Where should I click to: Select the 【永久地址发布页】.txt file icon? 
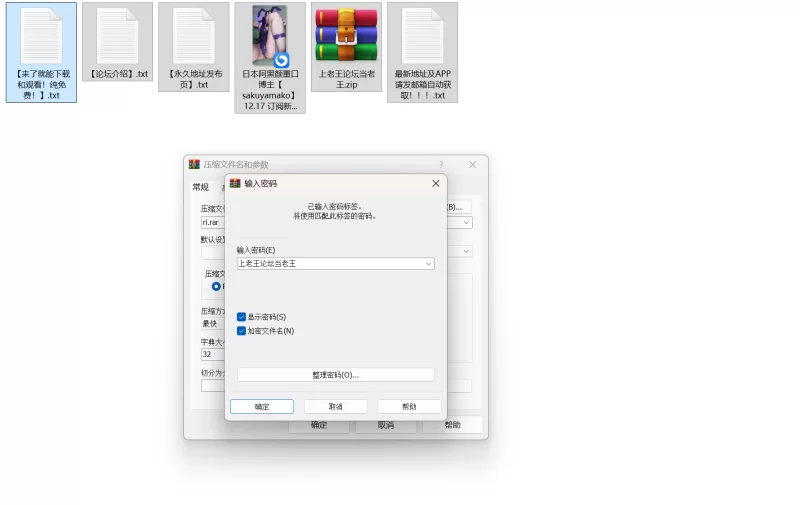click(x=193, y=47)
